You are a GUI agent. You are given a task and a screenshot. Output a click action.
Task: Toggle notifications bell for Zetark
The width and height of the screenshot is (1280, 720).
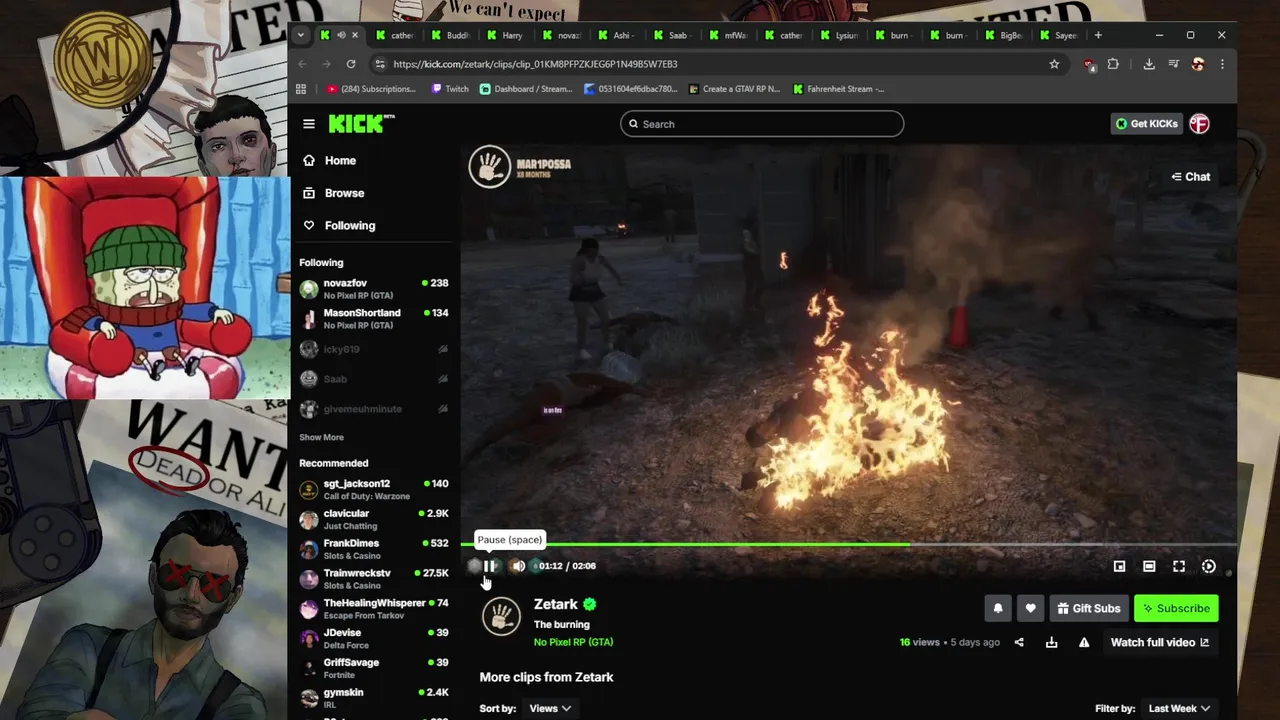click(x=997, y=608)
